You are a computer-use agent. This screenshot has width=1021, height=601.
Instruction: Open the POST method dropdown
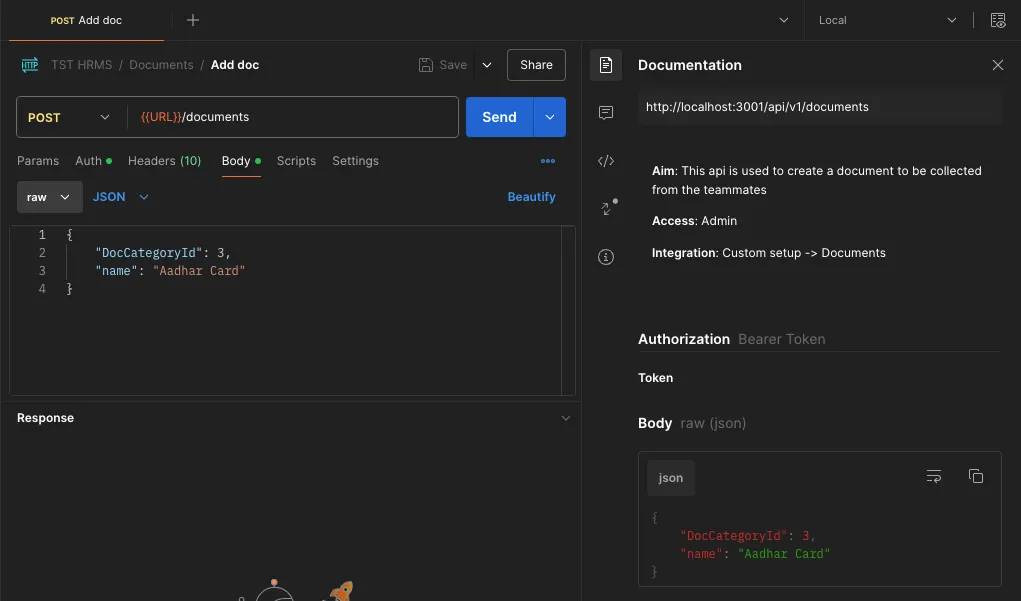(68, 117)
